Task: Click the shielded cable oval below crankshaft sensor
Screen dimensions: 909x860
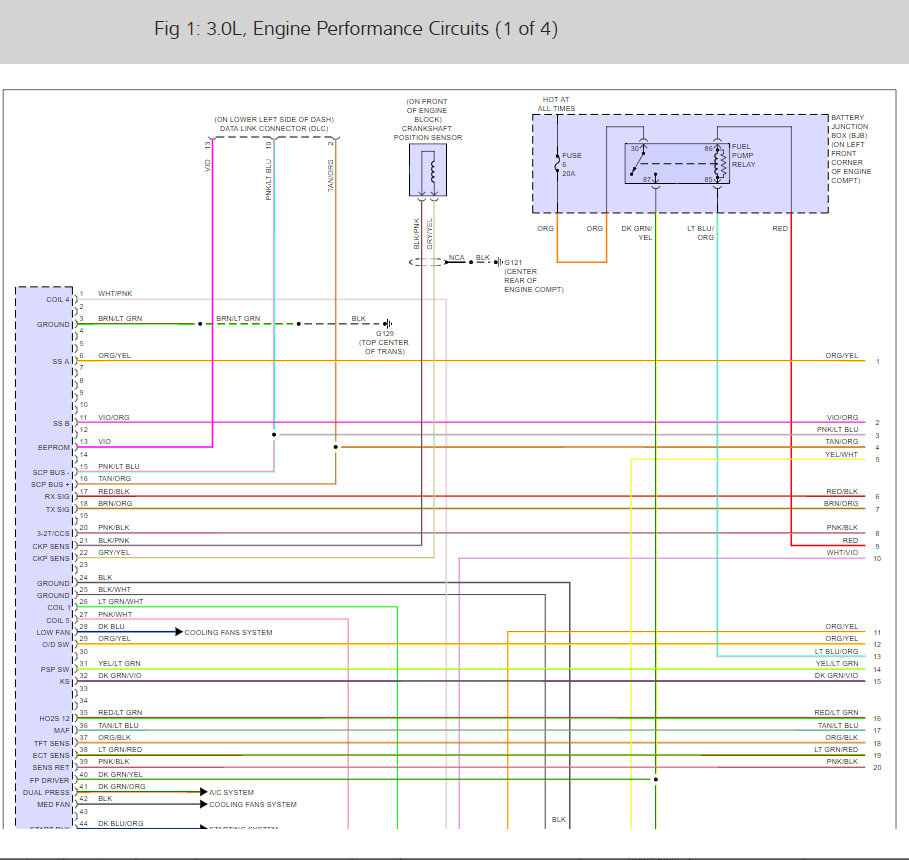Action: pos(427,263)
